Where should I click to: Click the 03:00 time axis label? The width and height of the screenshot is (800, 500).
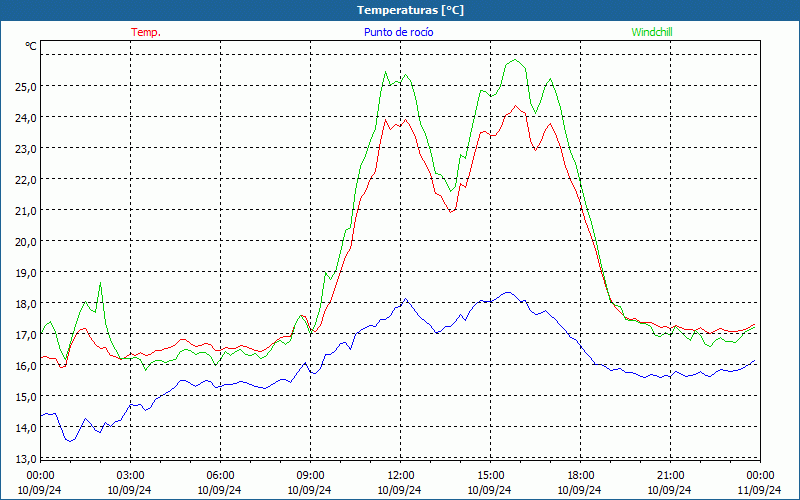point(130,476)
